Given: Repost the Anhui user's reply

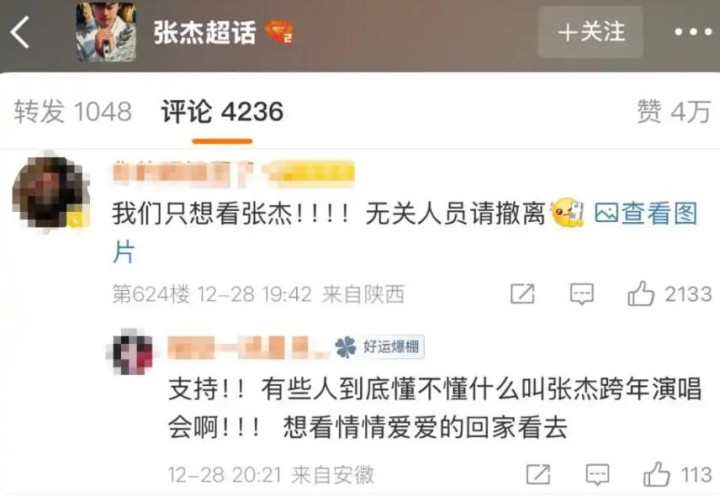Looking at the screenshot, I should (x=538, y=474).
